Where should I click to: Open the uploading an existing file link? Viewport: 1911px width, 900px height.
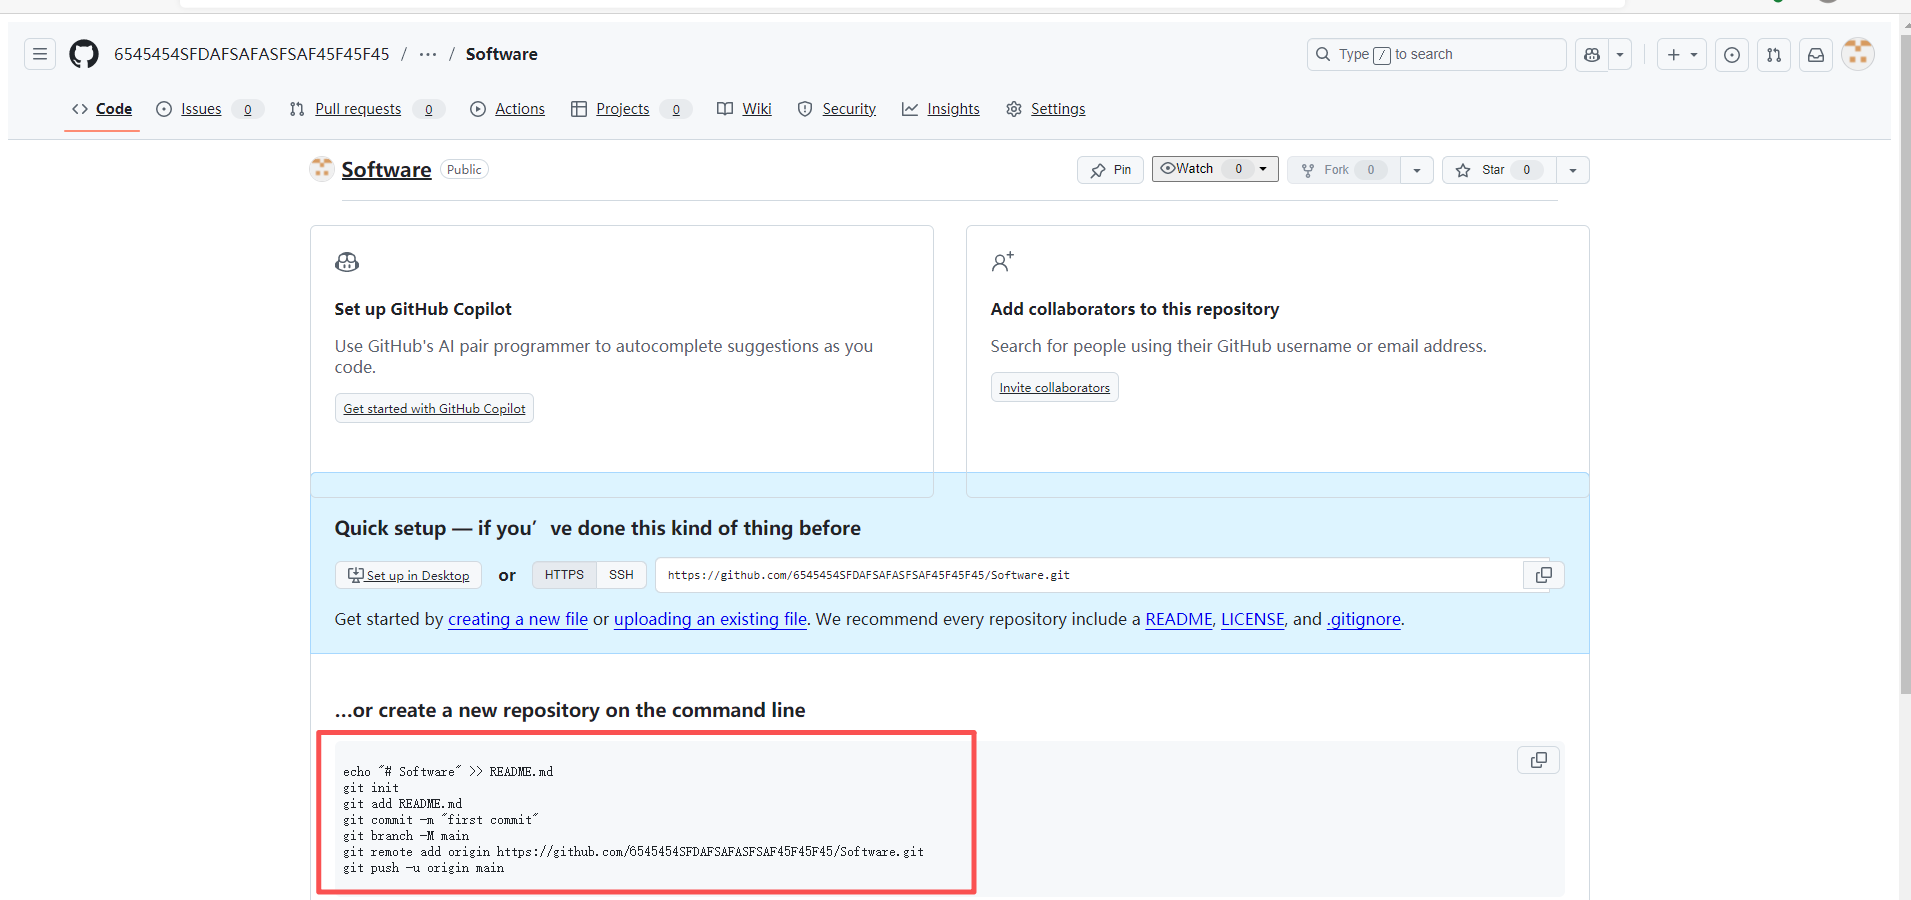tap(710, 619)
